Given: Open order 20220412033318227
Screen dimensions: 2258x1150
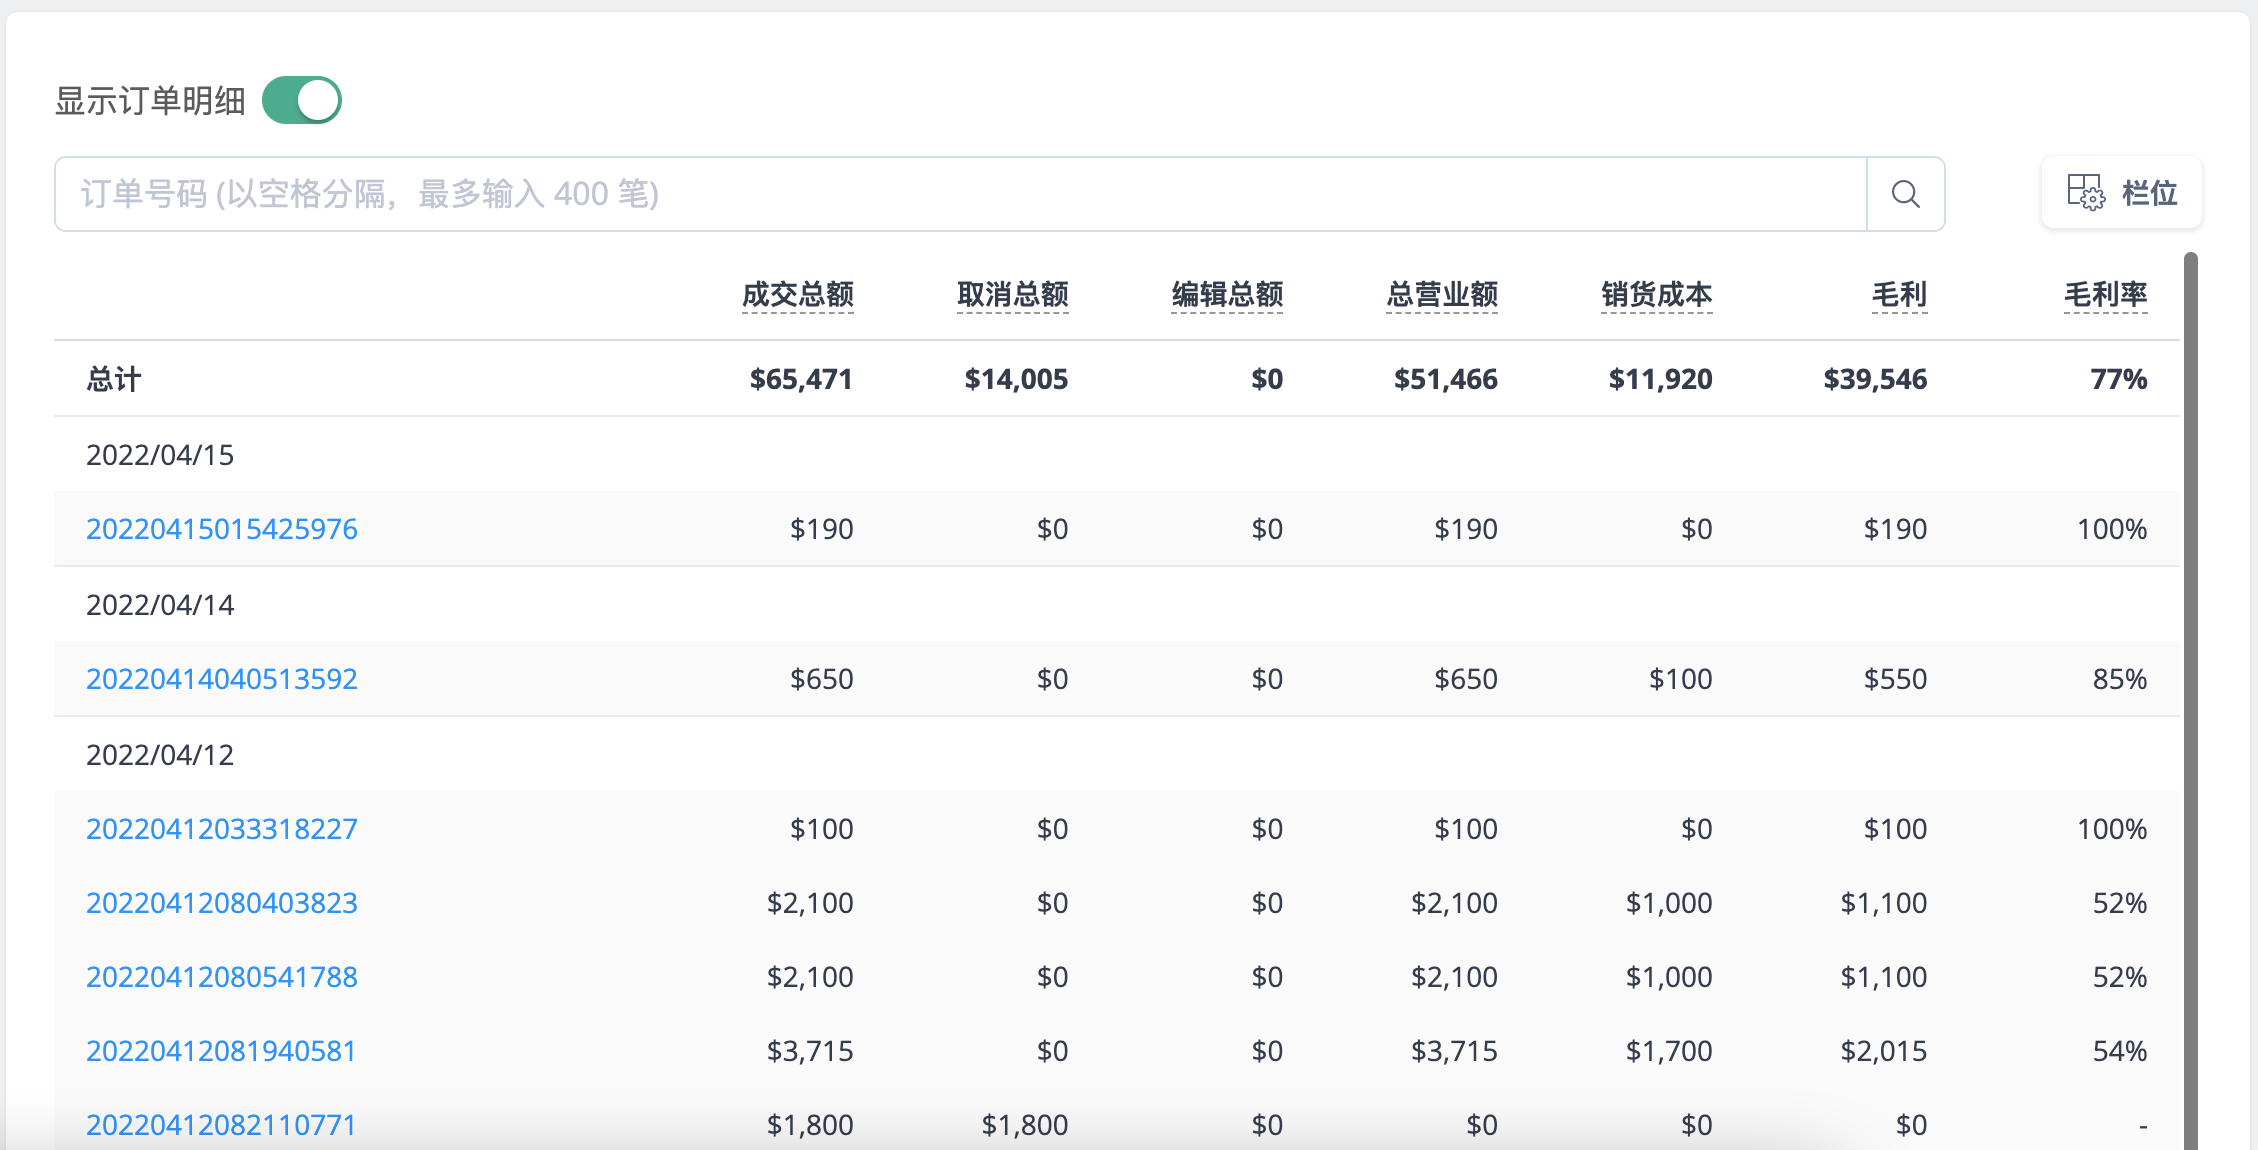Looking at the screenshot, I should [x=222, y=829].
